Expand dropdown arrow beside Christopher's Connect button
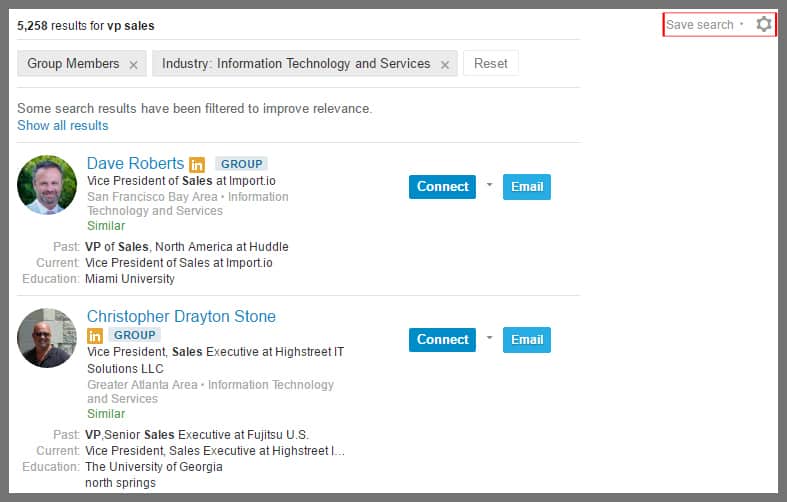The height and width of the screenshot is (502, 787). click(489, 338)
